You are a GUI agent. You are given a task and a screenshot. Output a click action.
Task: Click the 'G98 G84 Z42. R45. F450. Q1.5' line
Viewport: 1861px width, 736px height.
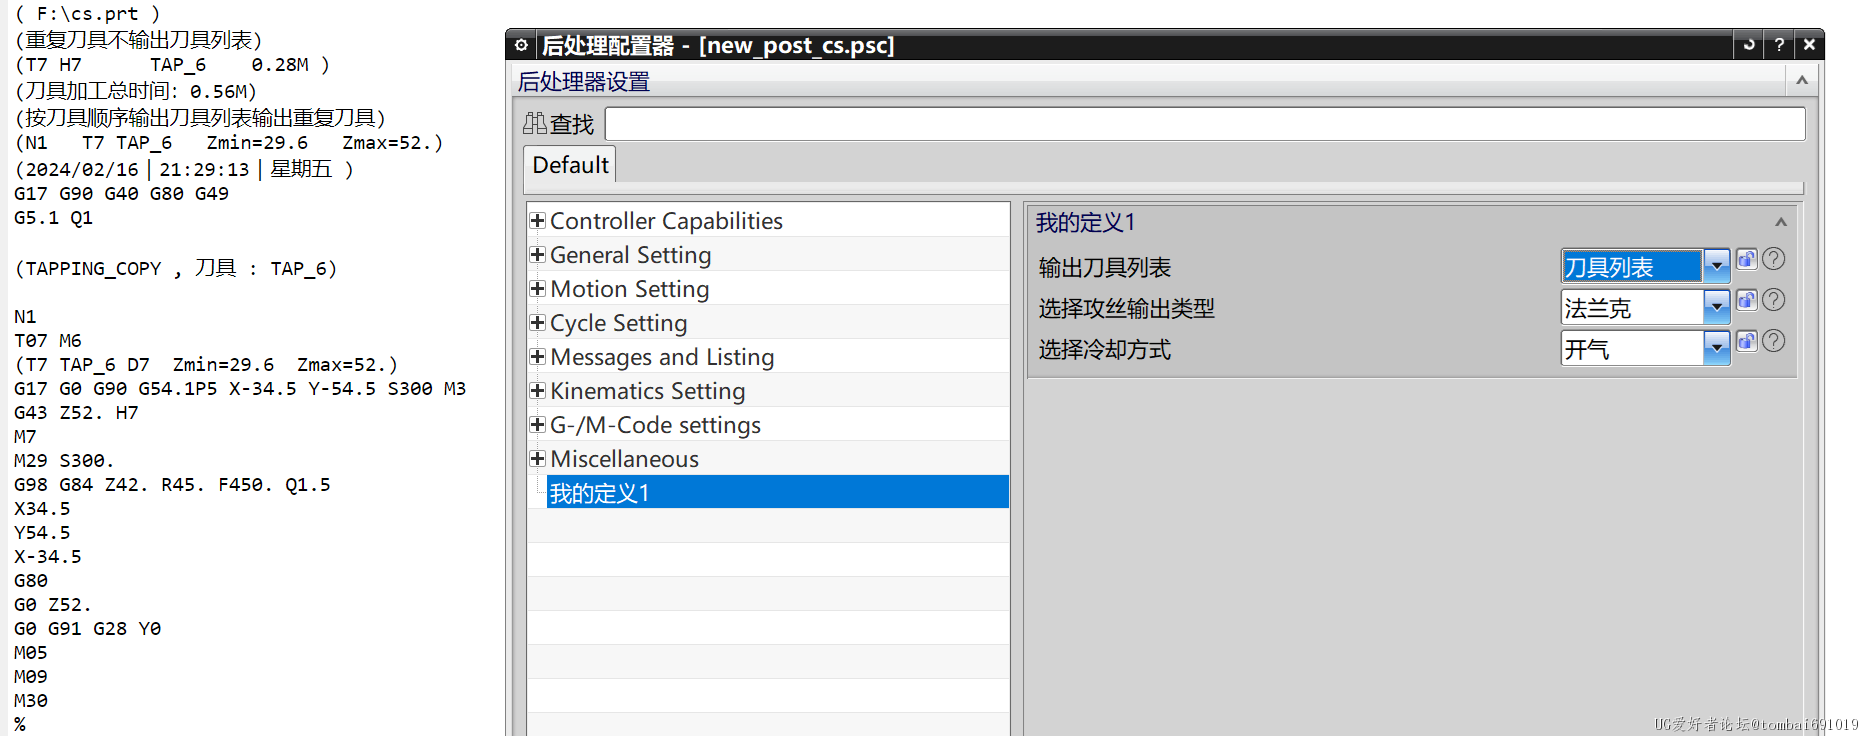(x=172, y=484)
